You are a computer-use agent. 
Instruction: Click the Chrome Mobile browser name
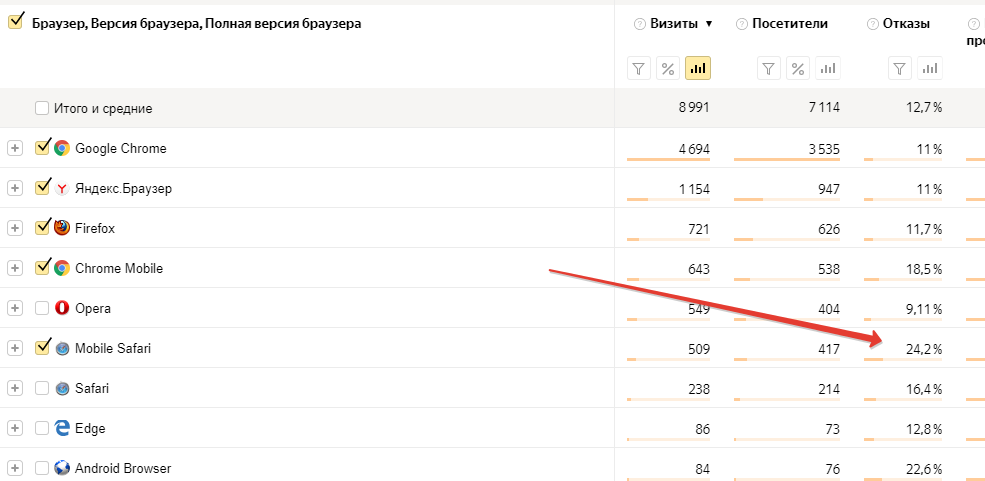click(119, 268)
